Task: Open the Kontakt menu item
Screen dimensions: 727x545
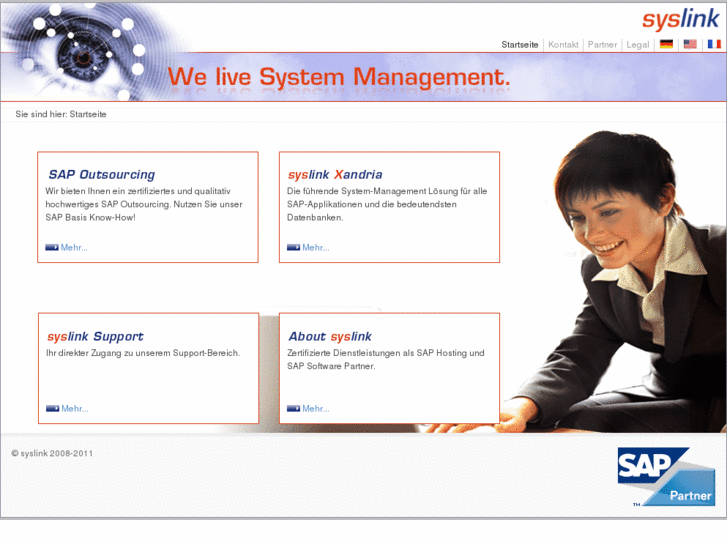Action: (563, 45)
